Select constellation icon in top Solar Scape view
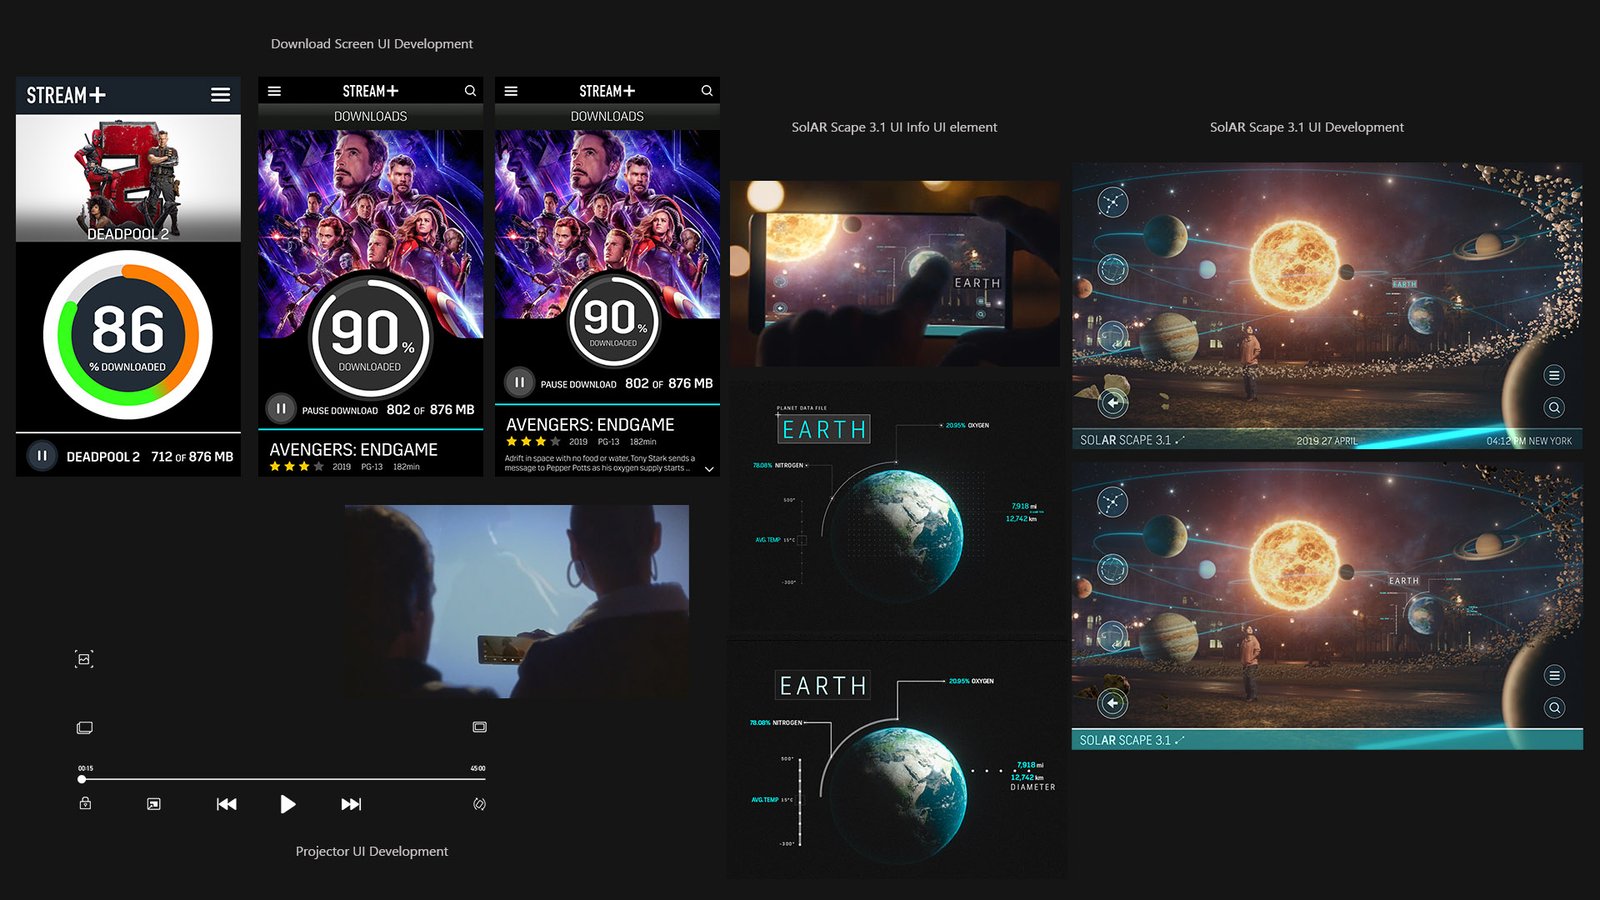Viewport: 1600px width, 900px height. [x=1112, y=202]
